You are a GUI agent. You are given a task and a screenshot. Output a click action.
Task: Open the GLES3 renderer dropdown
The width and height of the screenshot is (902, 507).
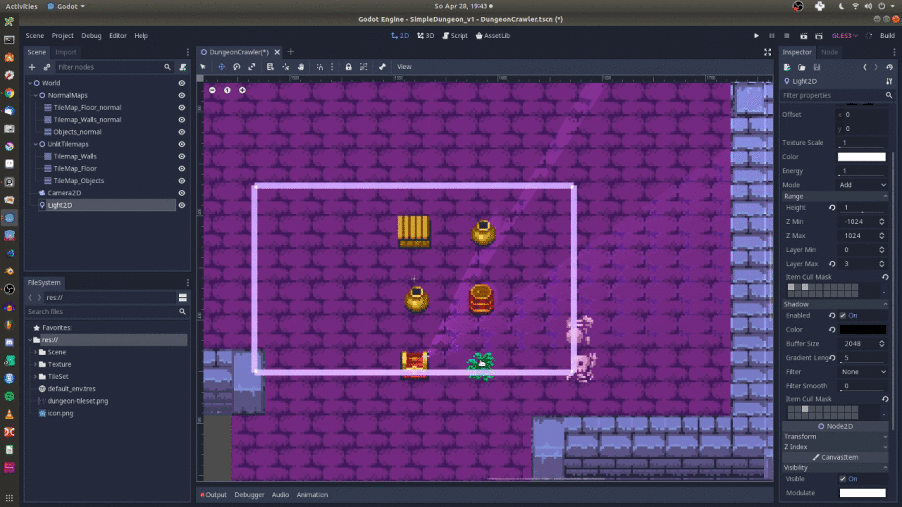point(844,36)
